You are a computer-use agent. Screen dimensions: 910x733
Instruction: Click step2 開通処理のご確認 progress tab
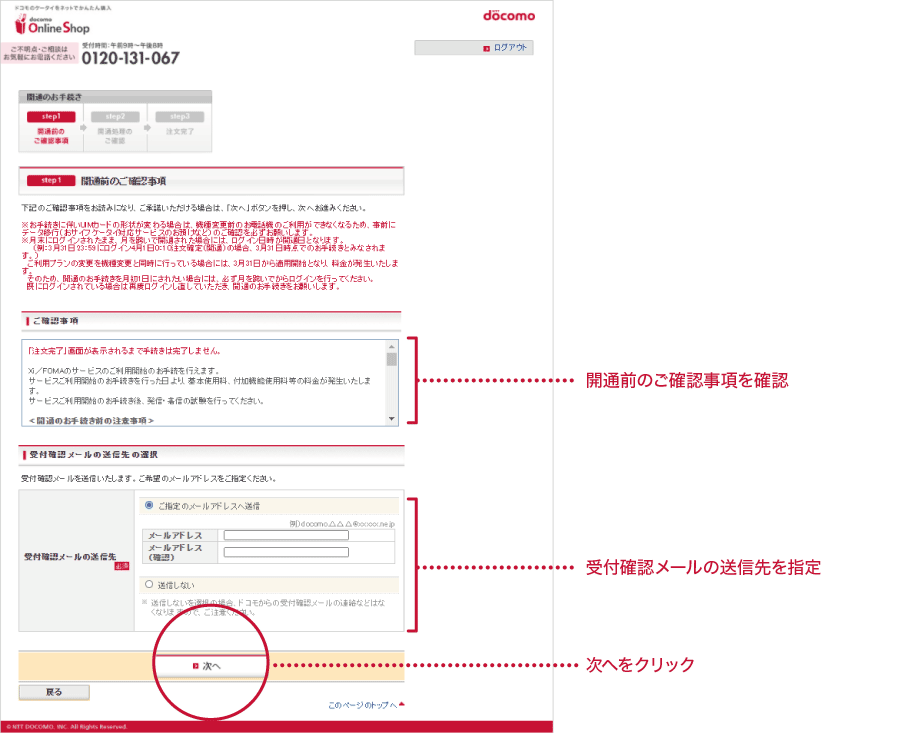[115, 128]
